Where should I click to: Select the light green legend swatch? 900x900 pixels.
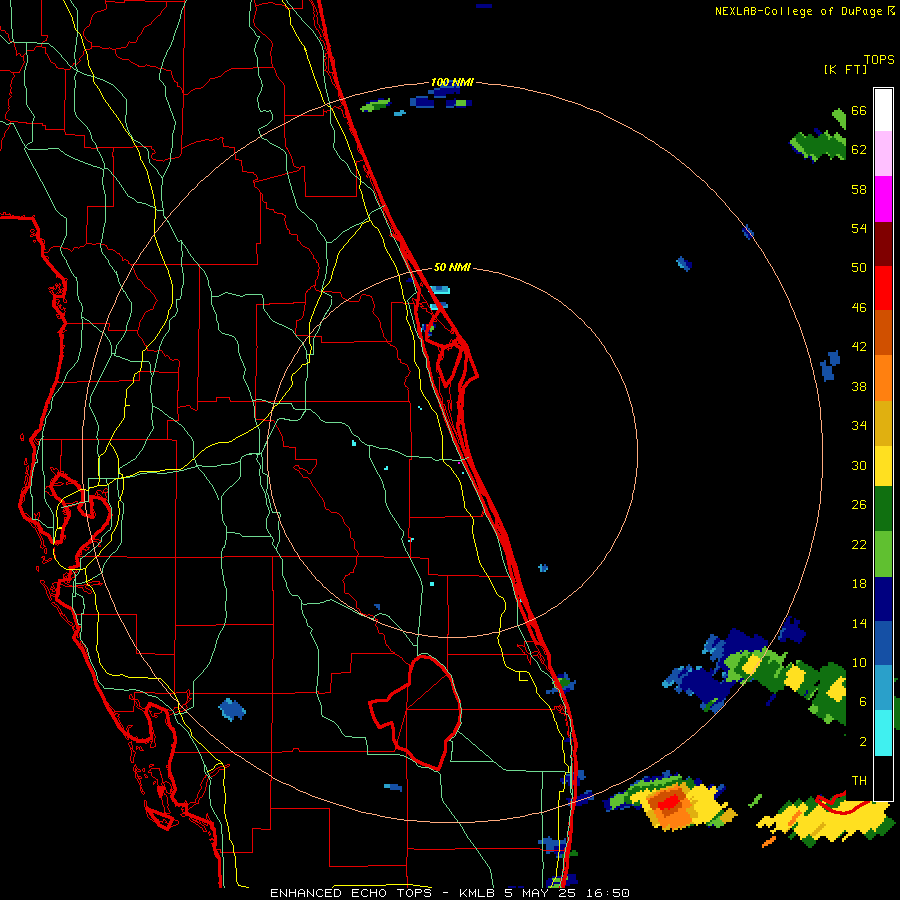[883, 554]
